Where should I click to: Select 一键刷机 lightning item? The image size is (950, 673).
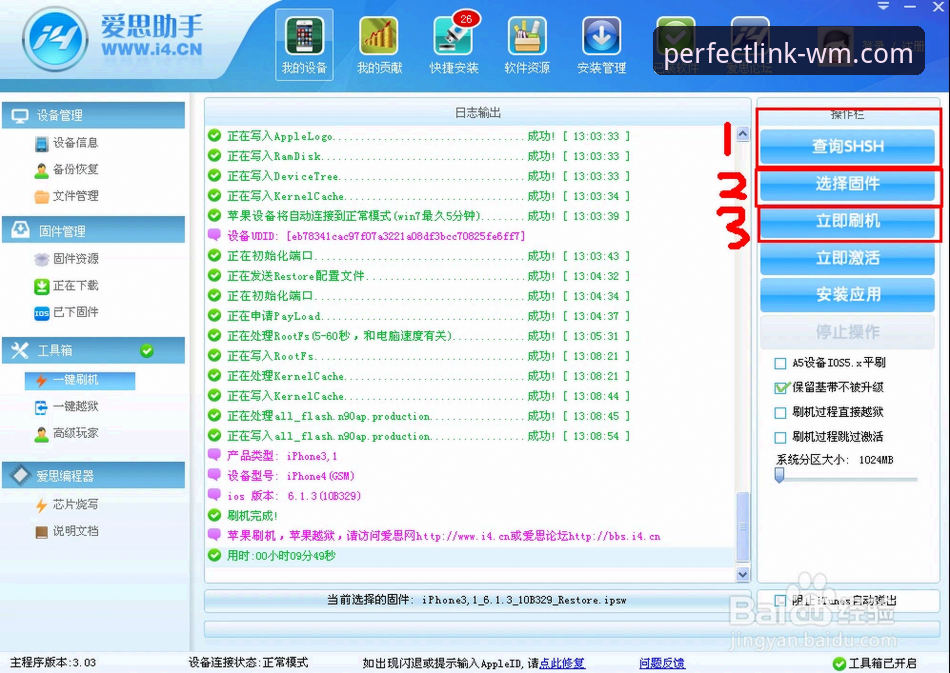[79, 380]
